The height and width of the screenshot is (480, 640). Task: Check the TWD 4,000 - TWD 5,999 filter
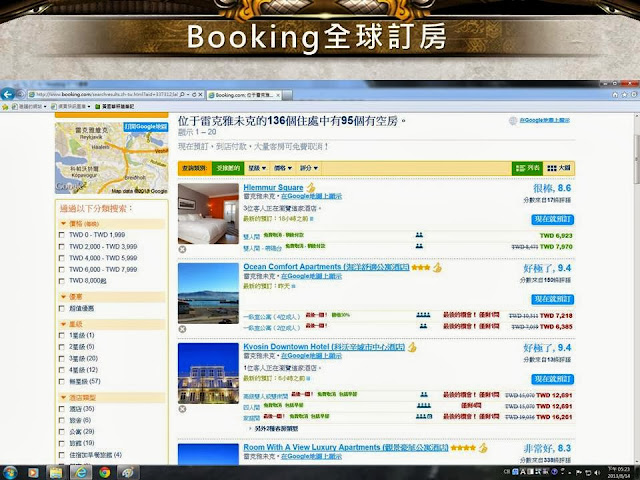click(x=62, y=258)
